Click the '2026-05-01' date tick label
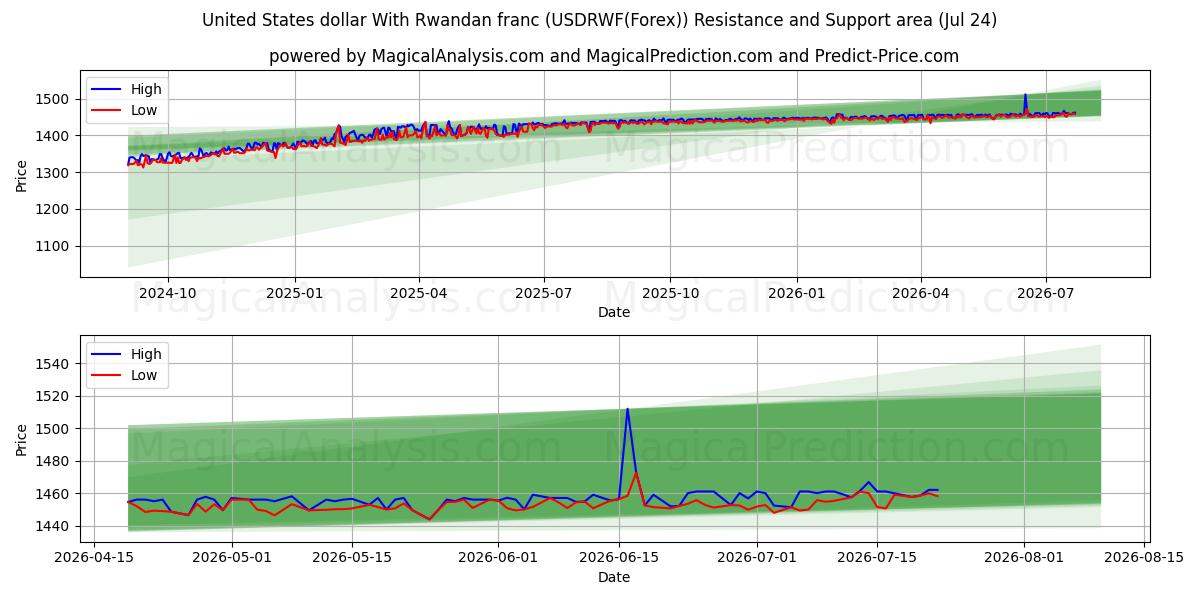The image size is (1200, 600). pyautogui.click(x=232, y=558)
